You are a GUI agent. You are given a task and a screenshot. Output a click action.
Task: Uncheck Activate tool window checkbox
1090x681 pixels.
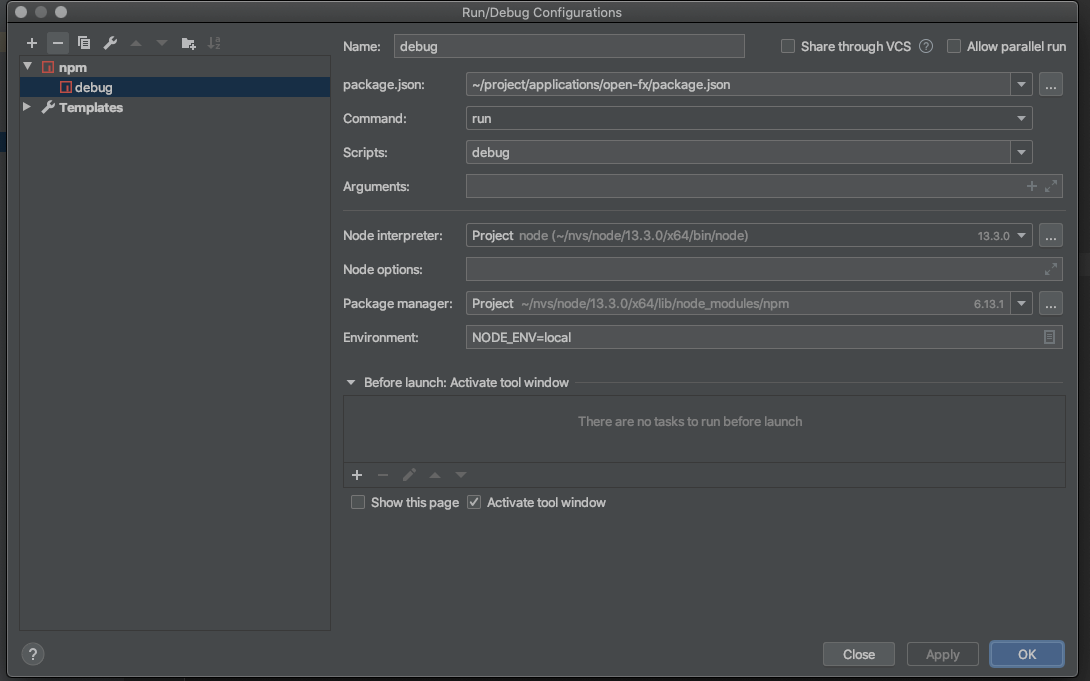coord(474,502)
